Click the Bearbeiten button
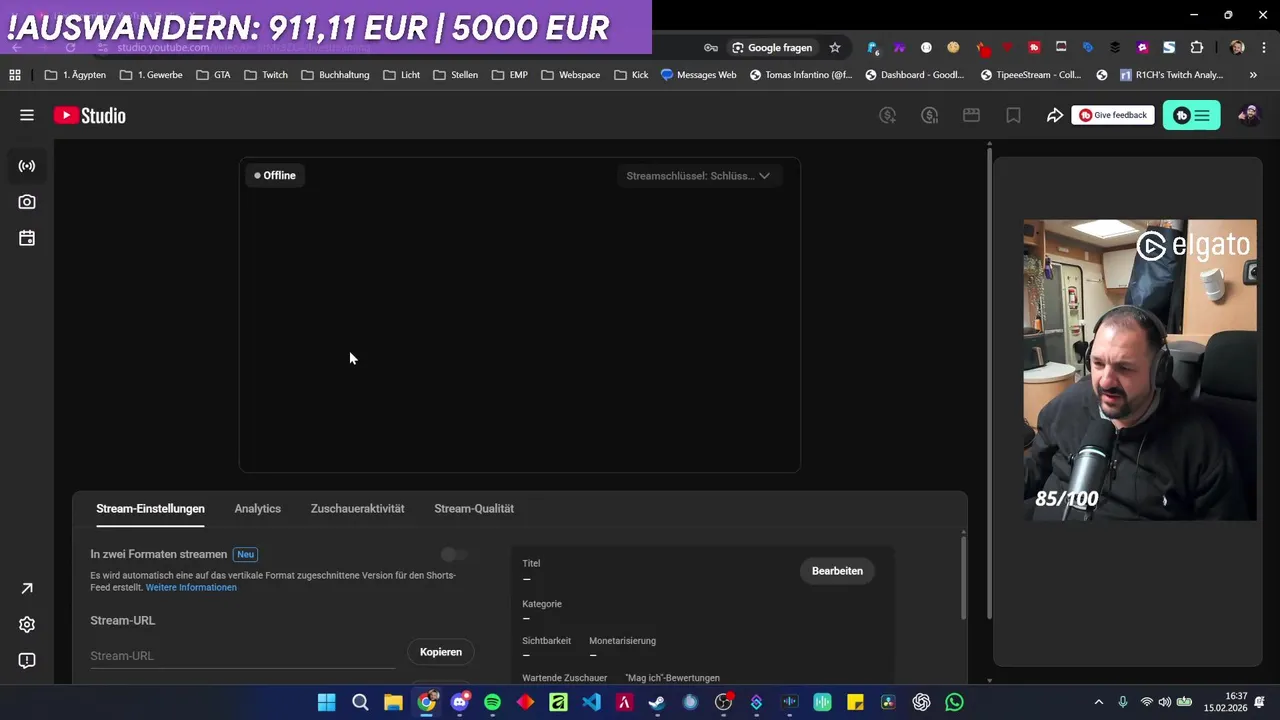 pos(837,571)
